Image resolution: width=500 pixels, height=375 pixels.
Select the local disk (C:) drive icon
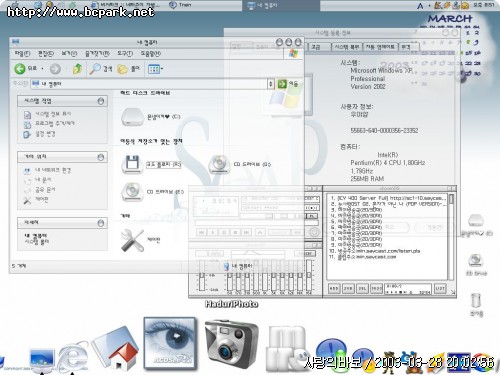coord(133,117)
